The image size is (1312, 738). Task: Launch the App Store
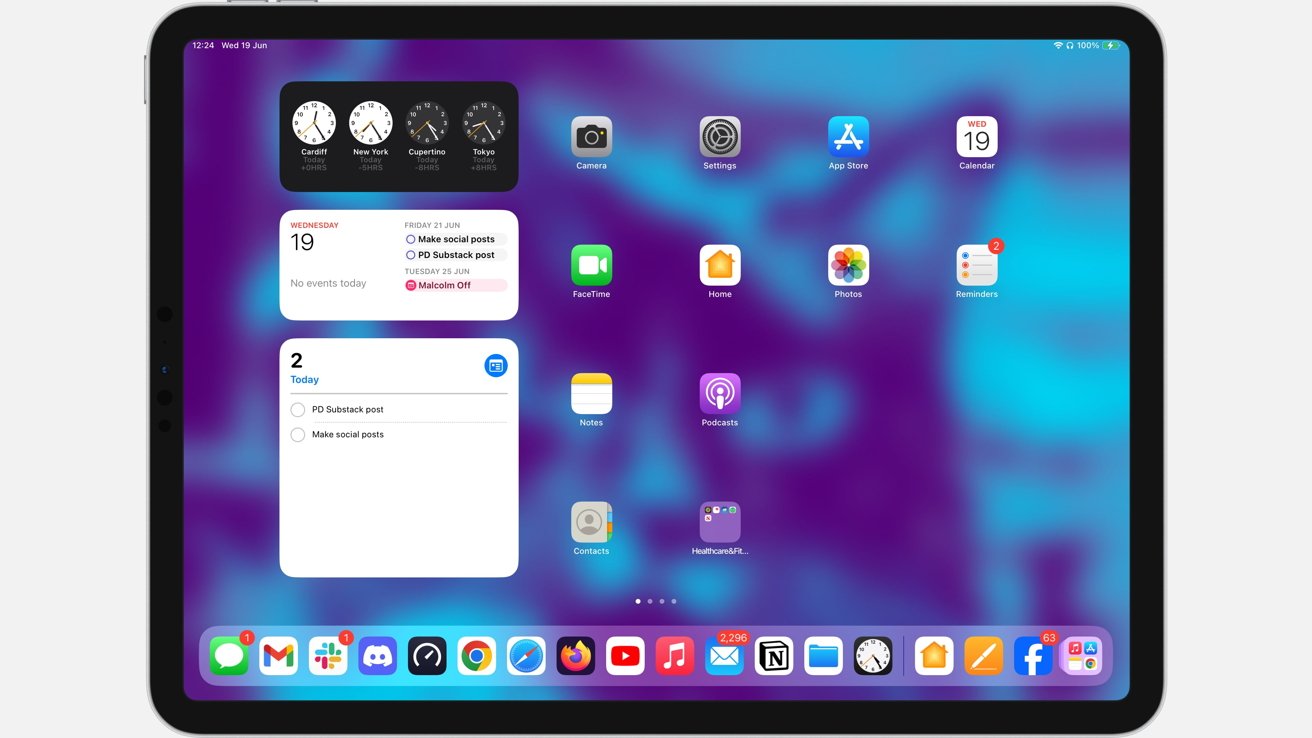click(x=848, y=137)
